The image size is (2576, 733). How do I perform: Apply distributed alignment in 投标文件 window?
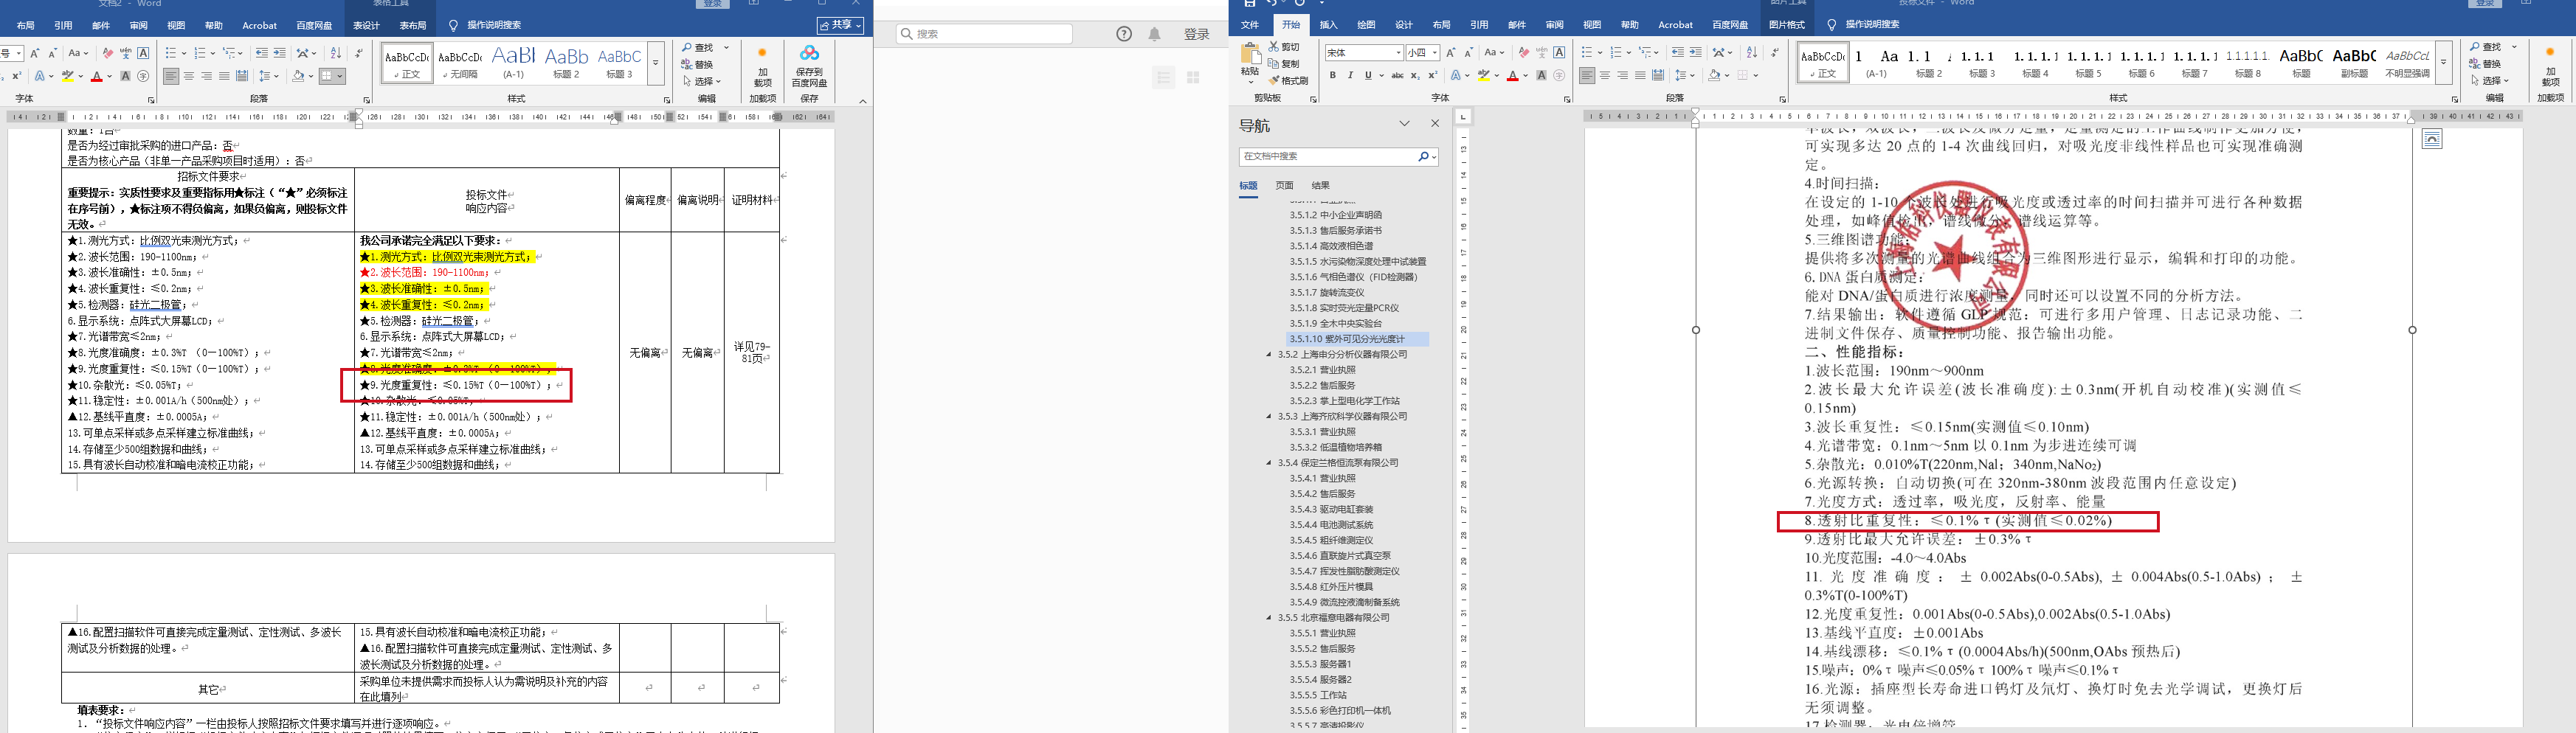coord(1659,75)
